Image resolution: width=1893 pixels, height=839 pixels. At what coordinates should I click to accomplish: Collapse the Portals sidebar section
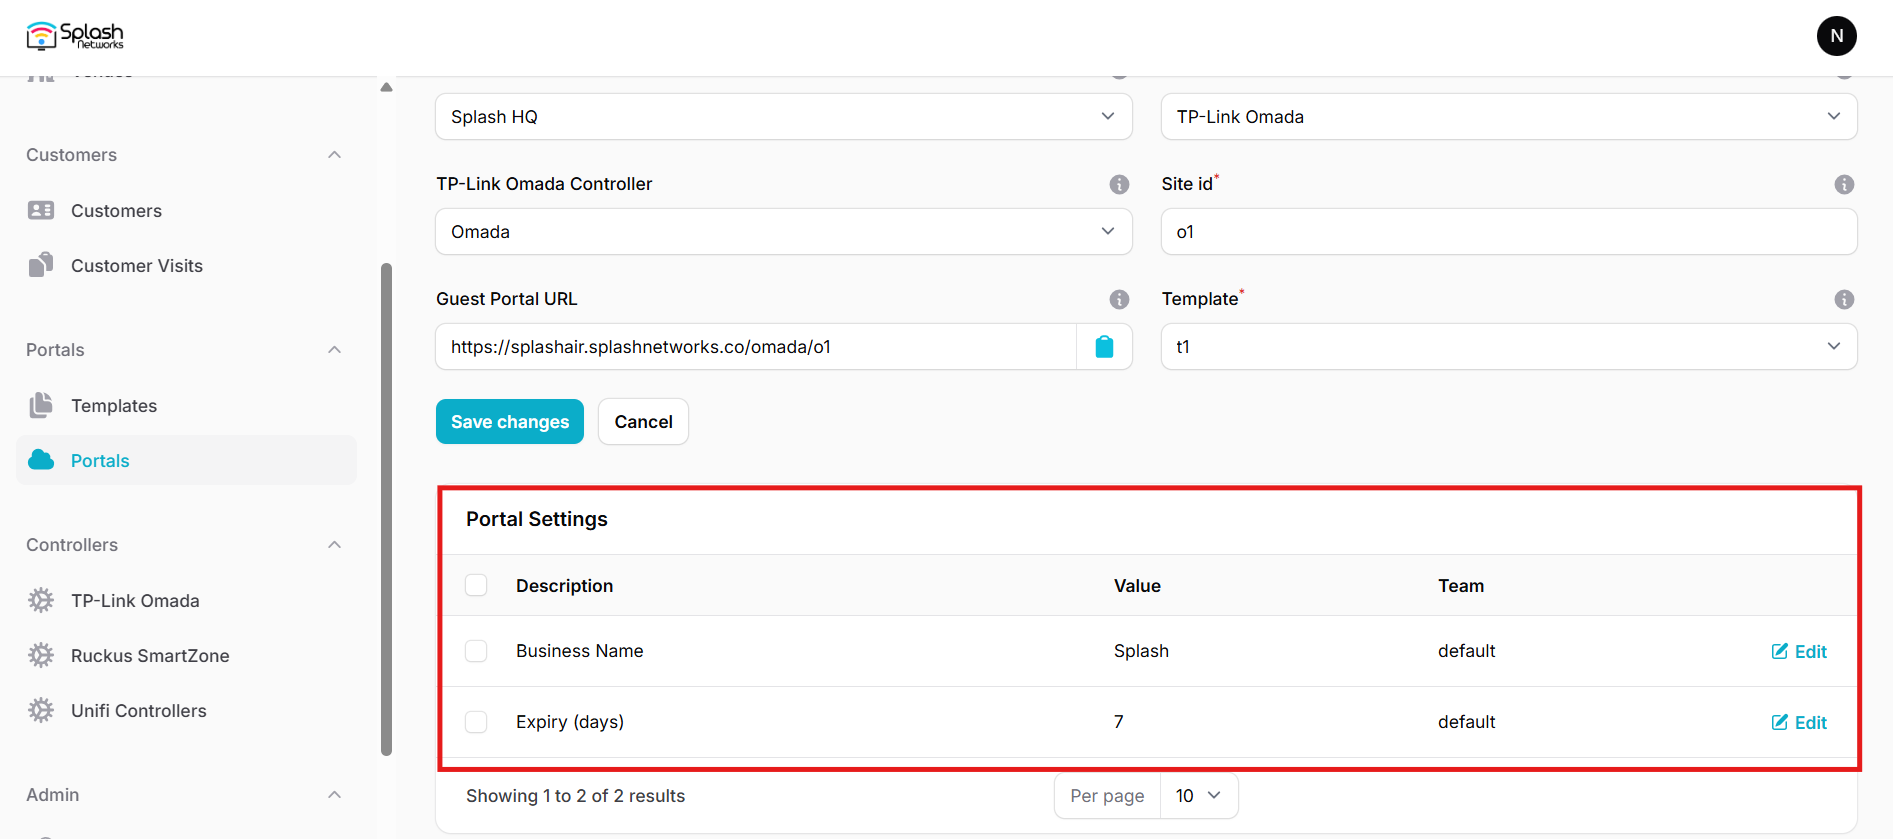335,350
